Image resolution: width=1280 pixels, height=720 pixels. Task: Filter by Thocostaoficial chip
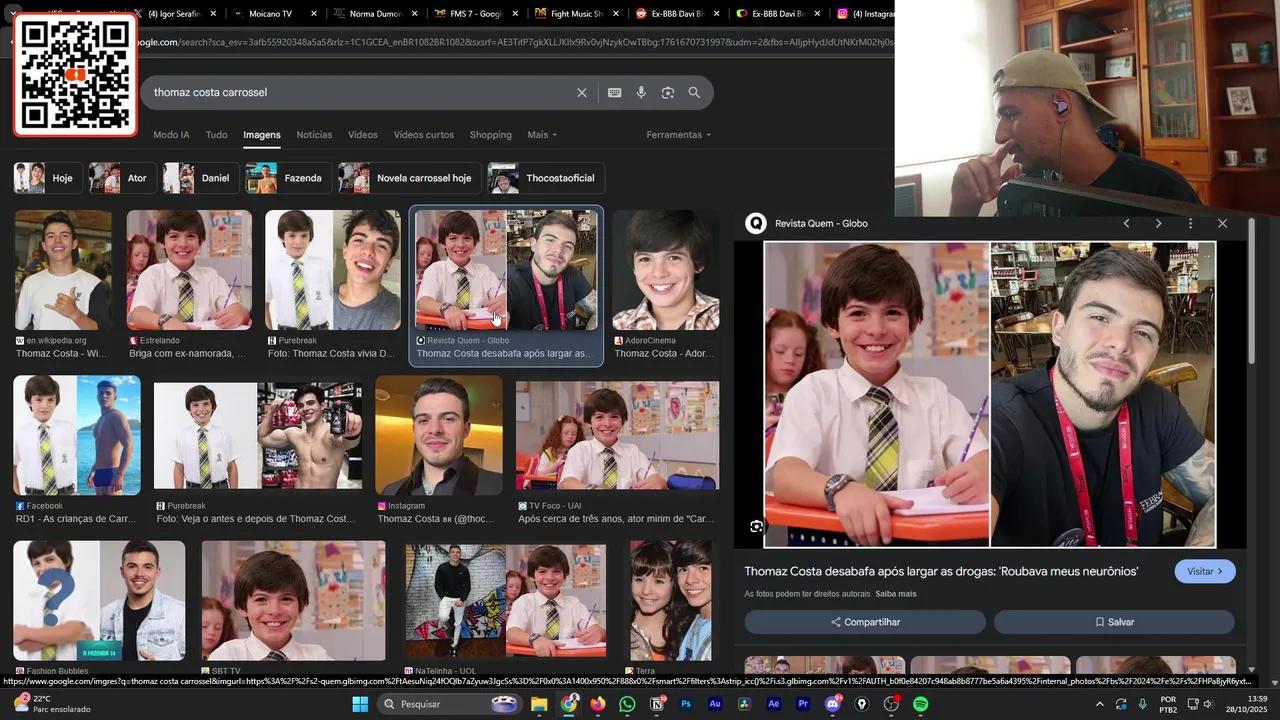coord(545,178)
